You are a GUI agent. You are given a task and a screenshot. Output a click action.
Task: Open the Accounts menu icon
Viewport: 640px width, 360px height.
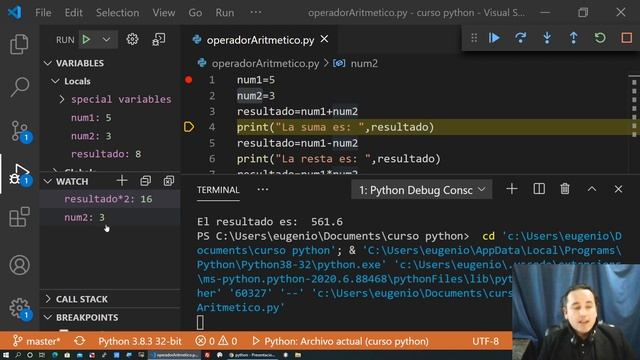tap(19, 265)
